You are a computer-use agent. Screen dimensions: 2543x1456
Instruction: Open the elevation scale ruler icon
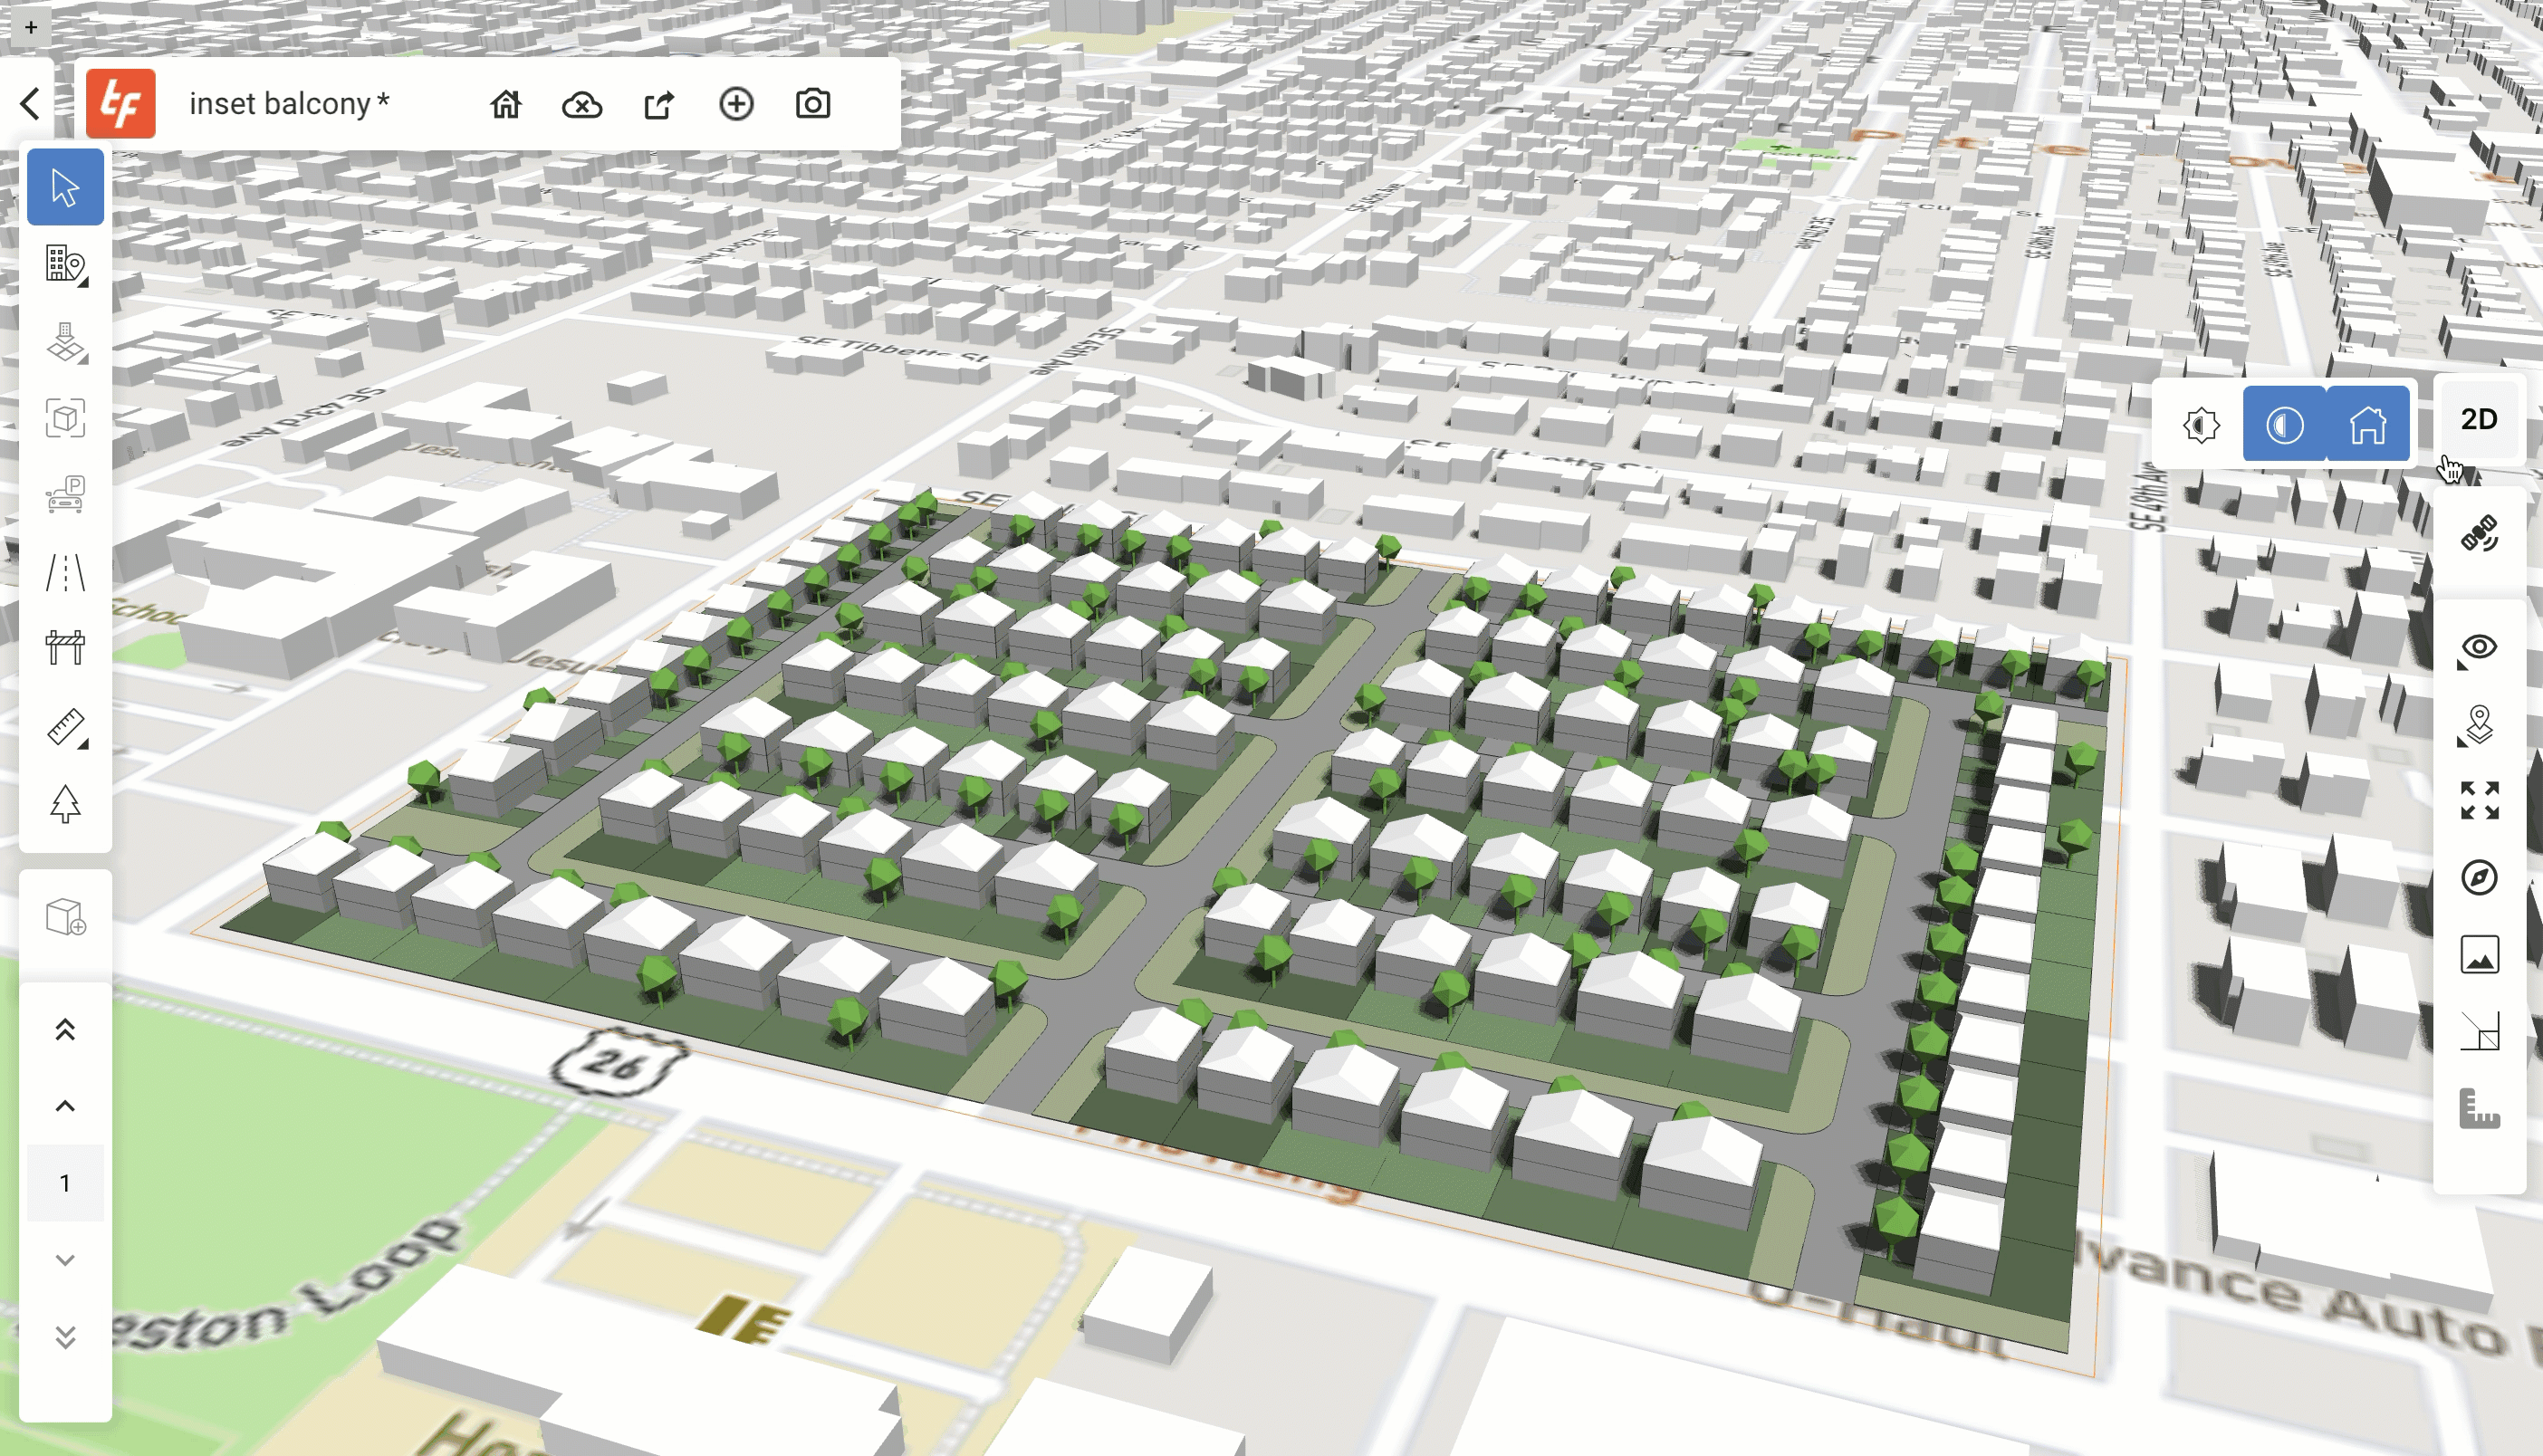[x=2479, y=1108]
